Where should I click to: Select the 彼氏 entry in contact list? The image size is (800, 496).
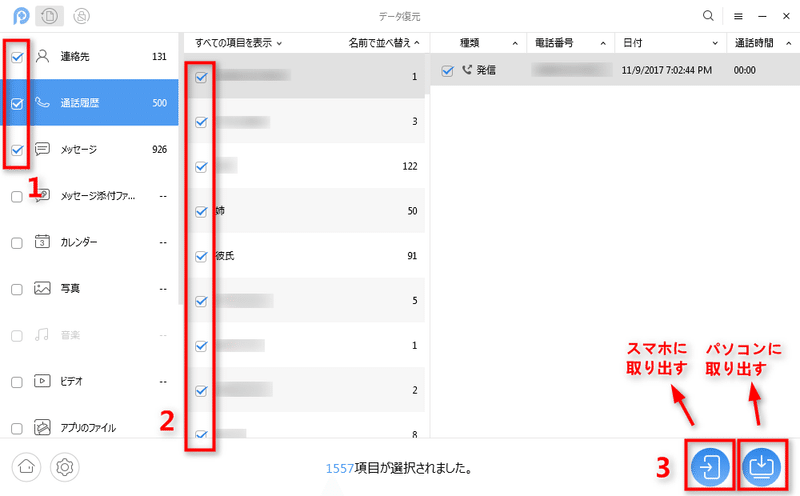[x=305, y=256]
